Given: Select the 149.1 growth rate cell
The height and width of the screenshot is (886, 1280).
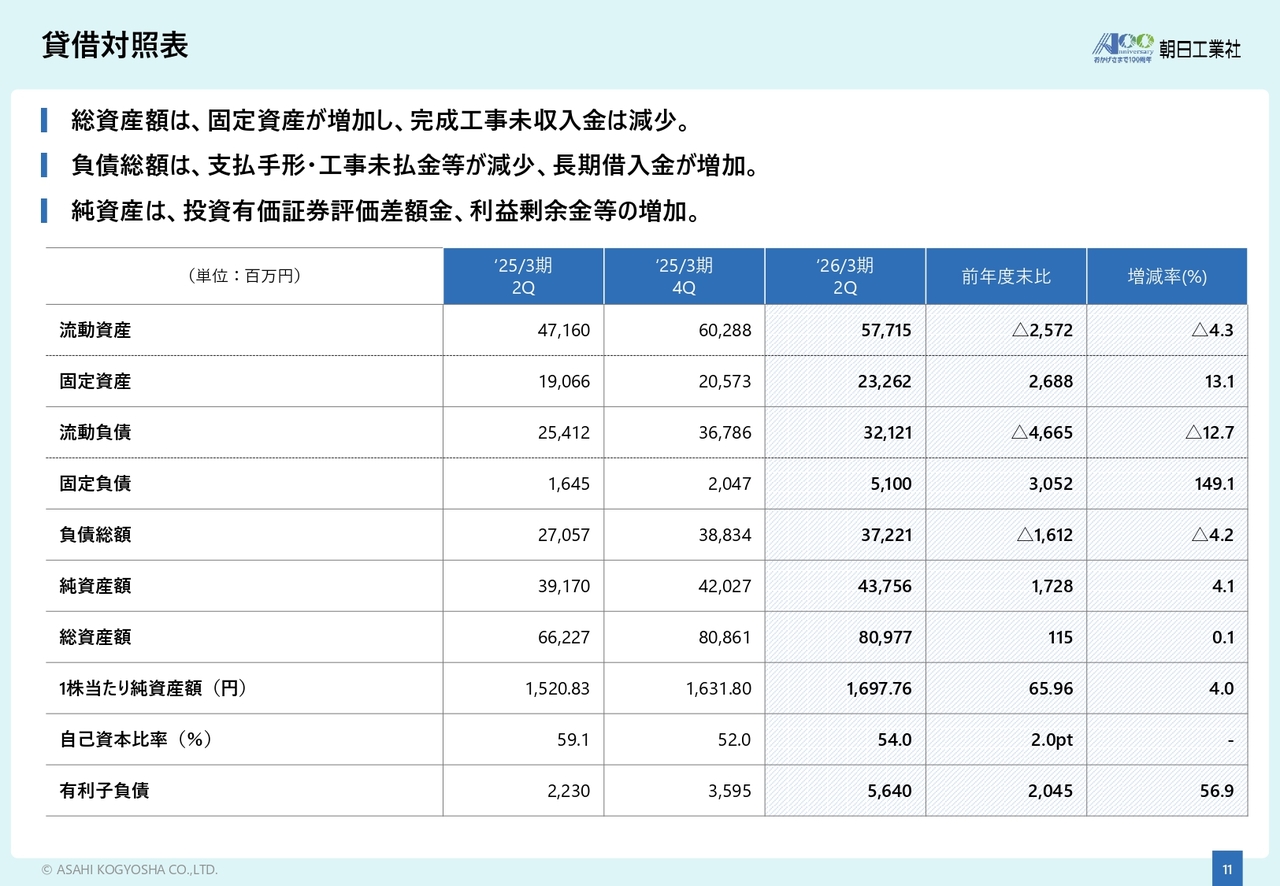Looking at the screenshot, I should pyautogui.click(x=1213, y=484).
